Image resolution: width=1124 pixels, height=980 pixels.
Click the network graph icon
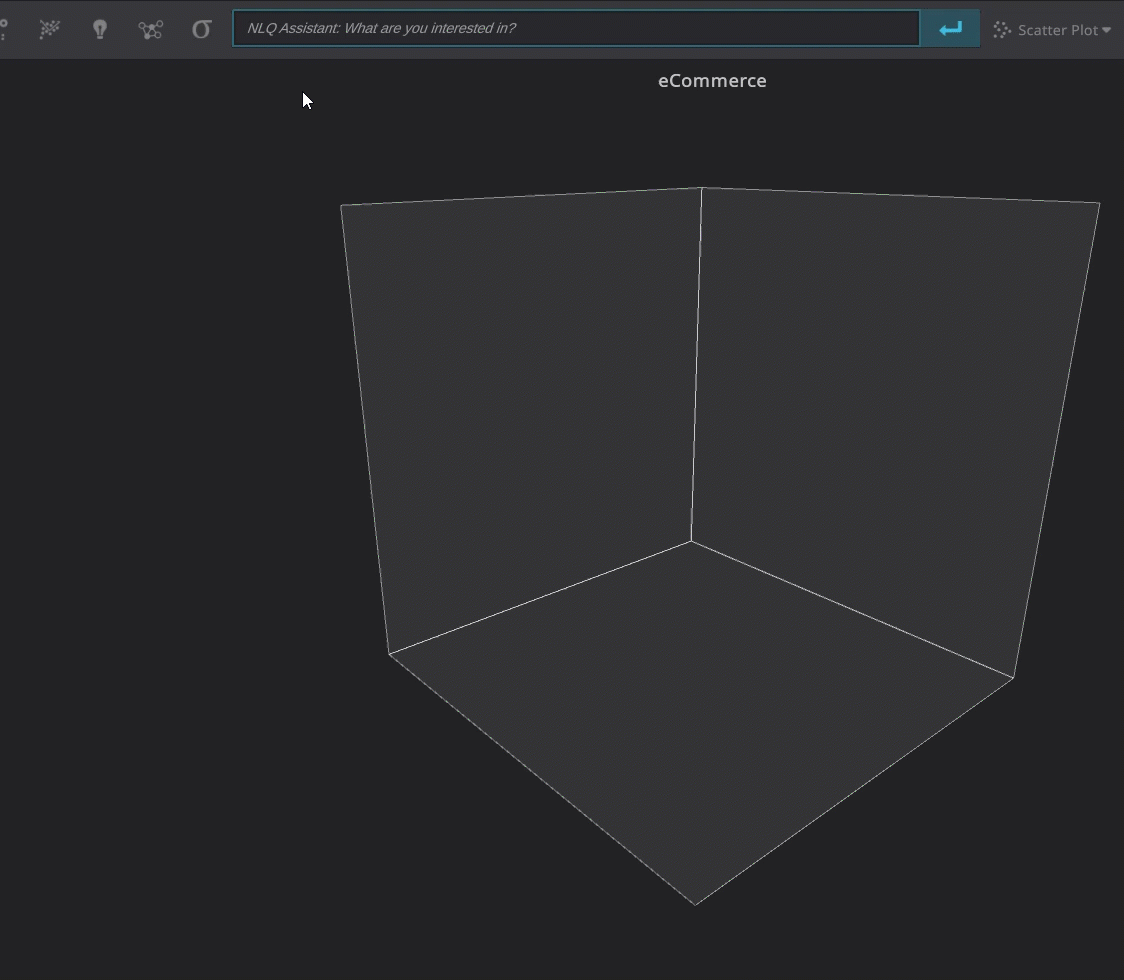151,29
